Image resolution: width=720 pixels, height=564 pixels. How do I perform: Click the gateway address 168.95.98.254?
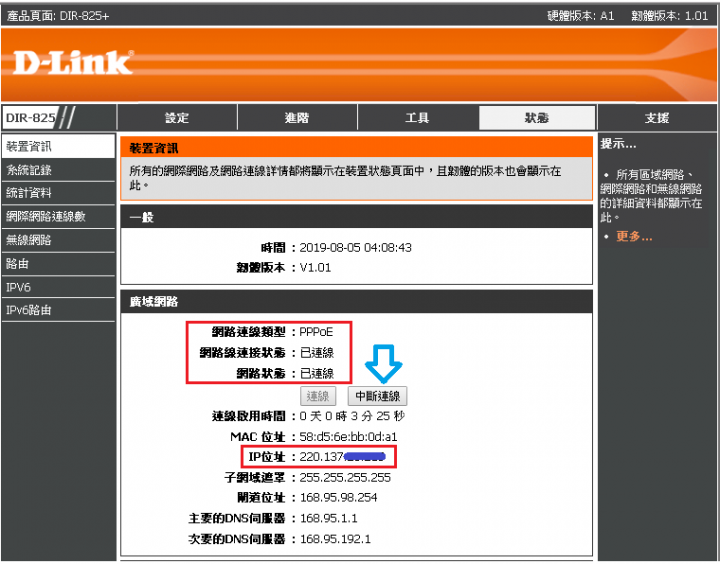(338, 497)
